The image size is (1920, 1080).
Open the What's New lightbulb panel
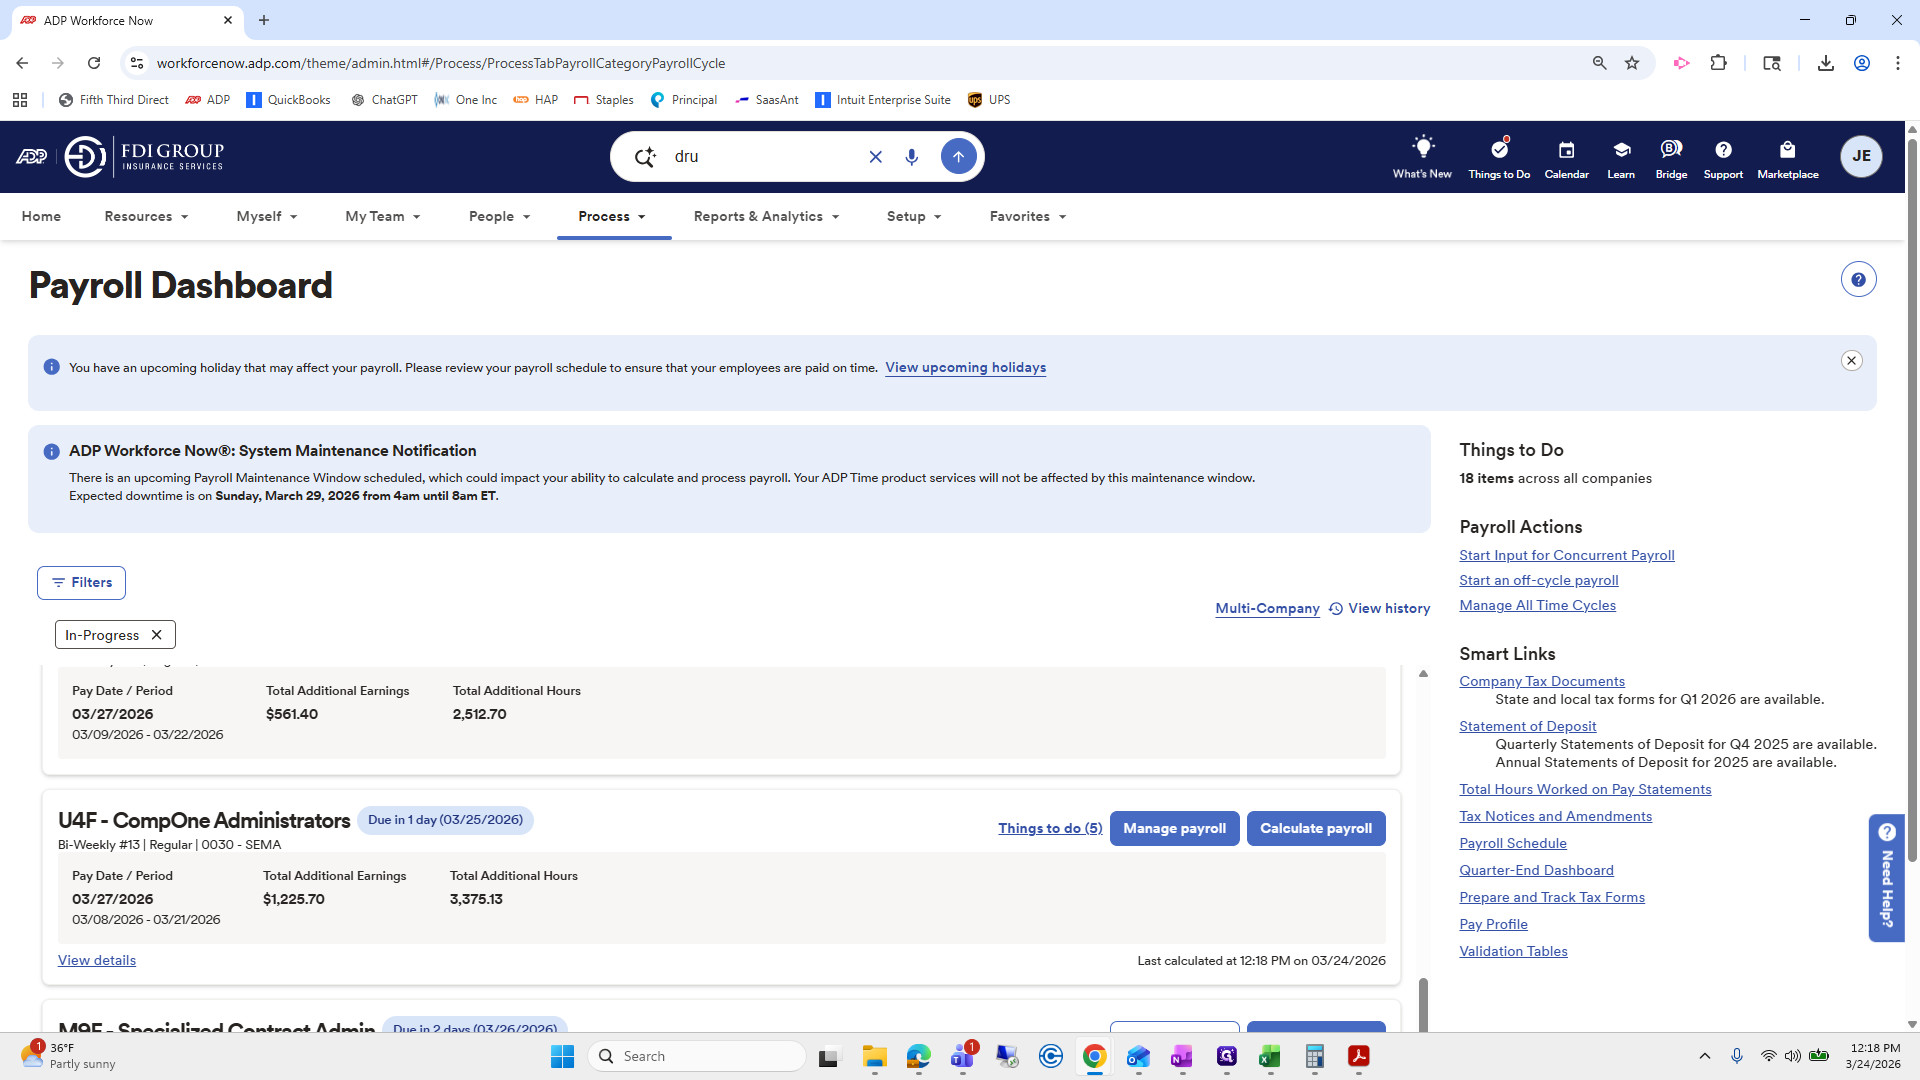click(1422, 156)
